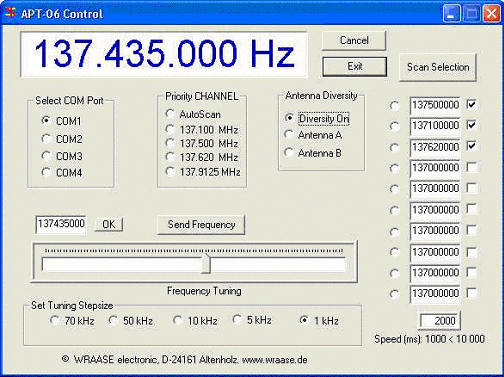Click the Exit button

pyautogui.click(x=355, y=66)
